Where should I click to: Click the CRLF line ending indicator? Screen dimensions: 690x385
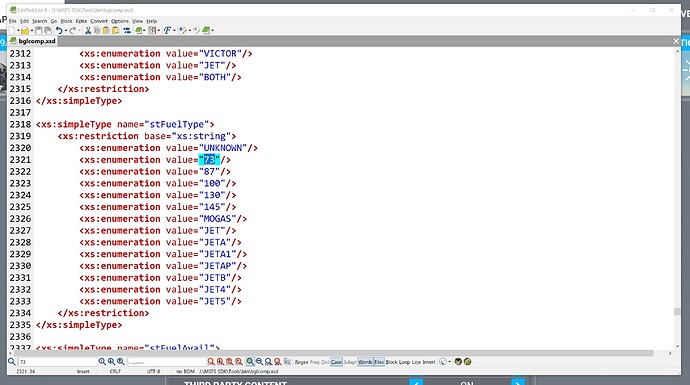[115, 371]
